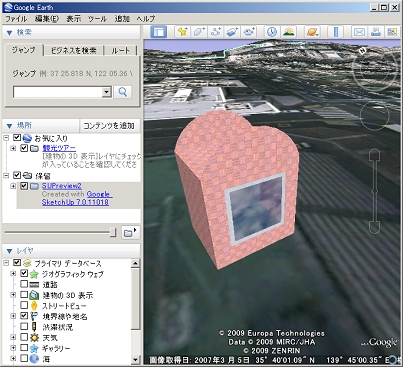Show historical imagery clock icon
This screenshot has height=367, width=403.
272,32
